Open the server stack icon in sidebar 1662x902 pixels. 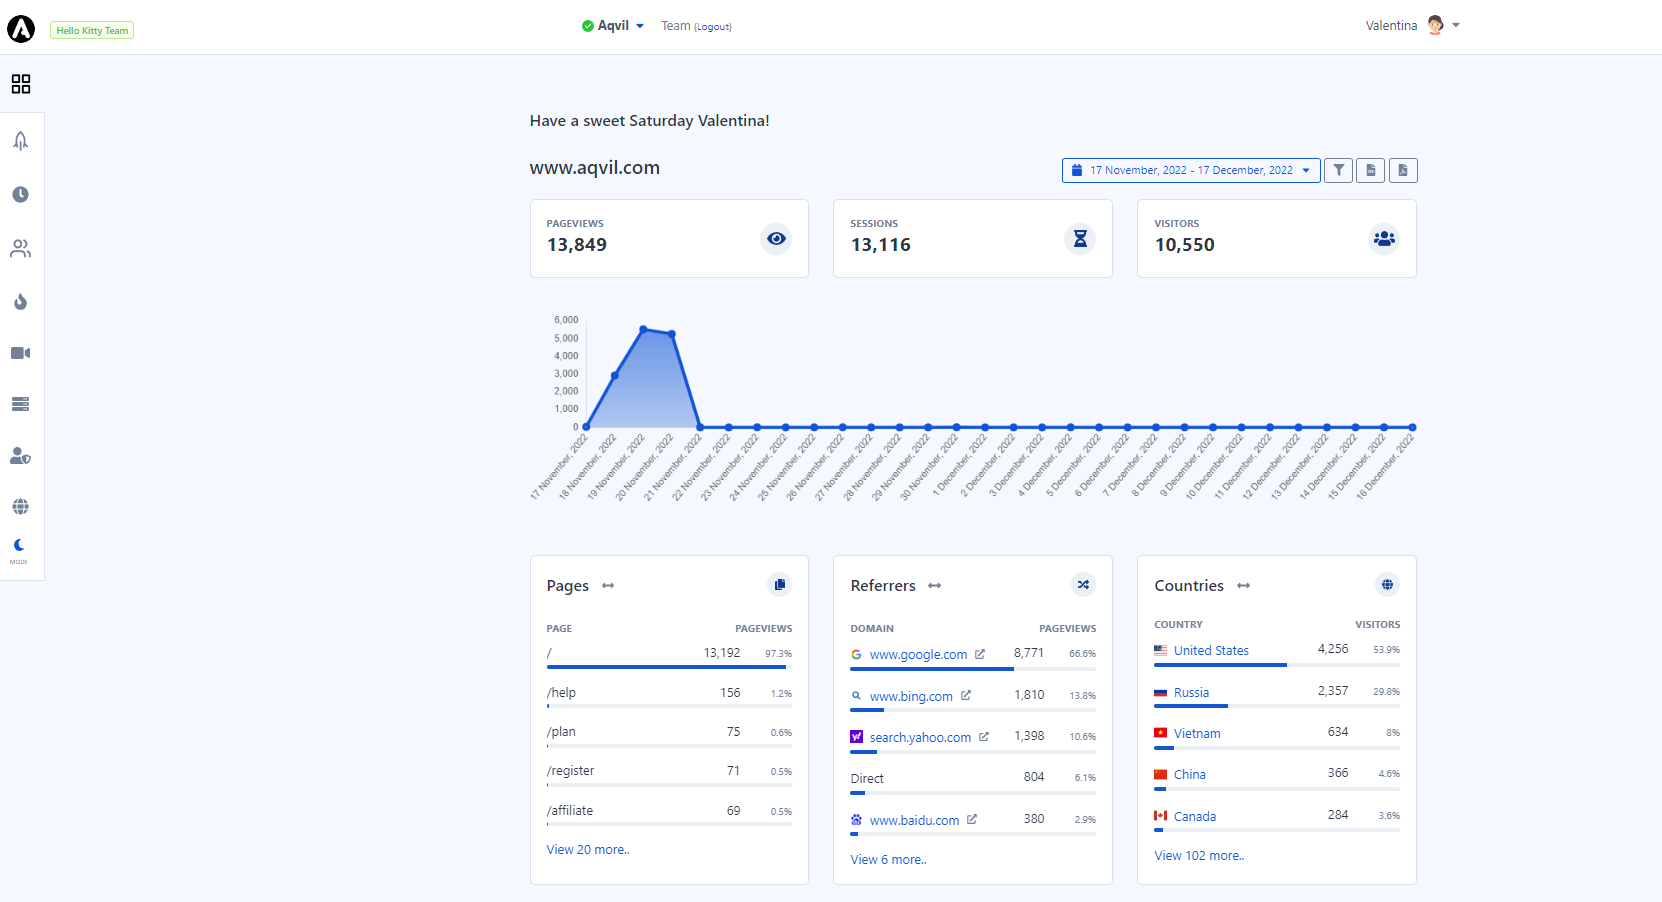[20, 404]
